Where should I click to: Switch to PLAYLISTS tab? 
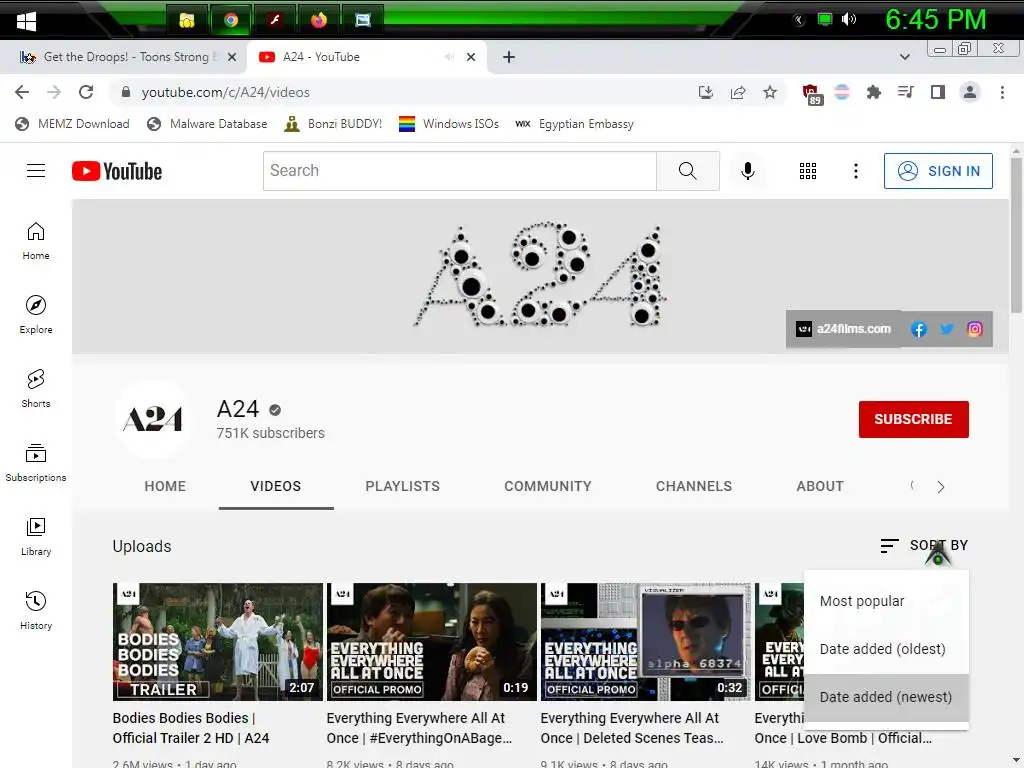click(x=402, y=487)
